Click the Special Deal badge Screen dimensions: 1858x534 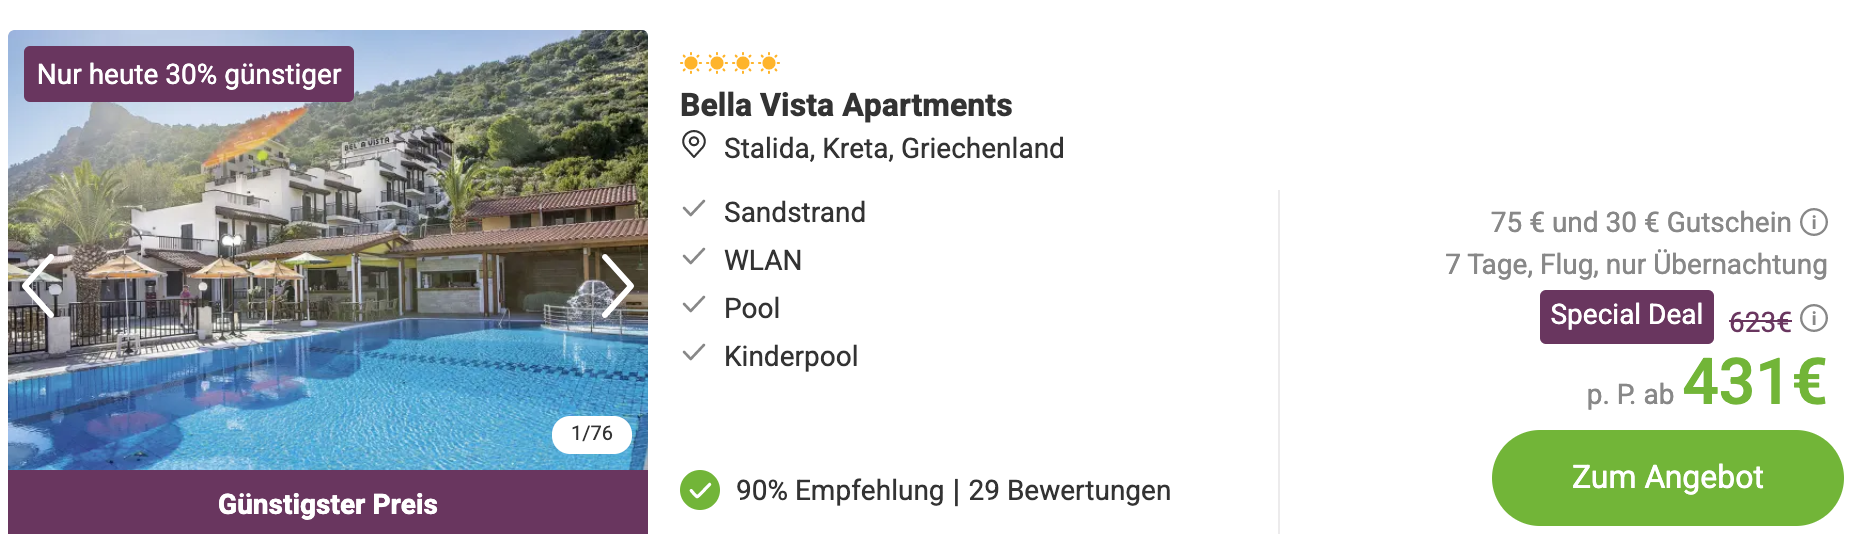1626,316
